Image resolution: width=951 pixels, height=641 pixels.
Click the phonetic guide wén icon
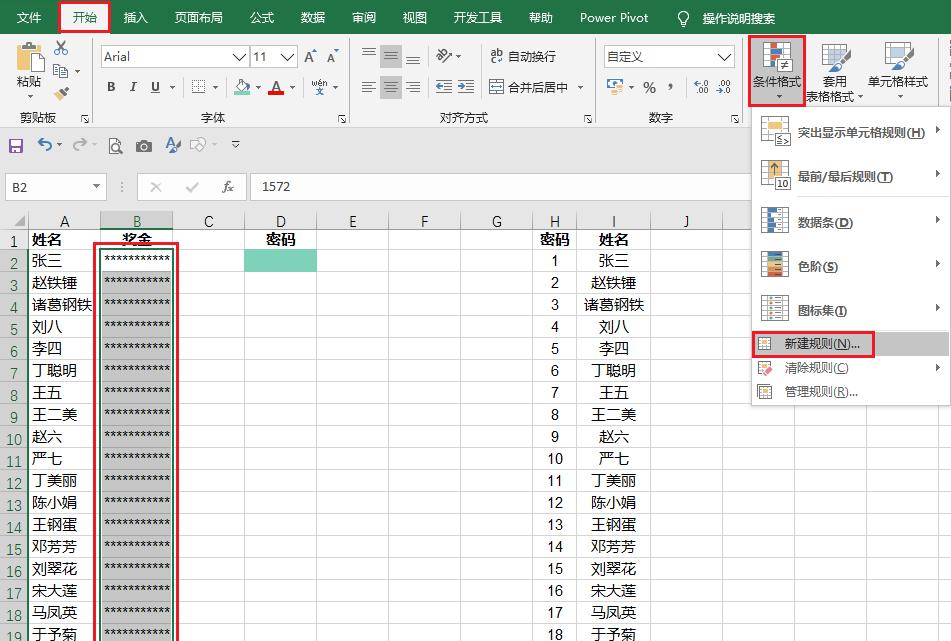pos(320,87)
